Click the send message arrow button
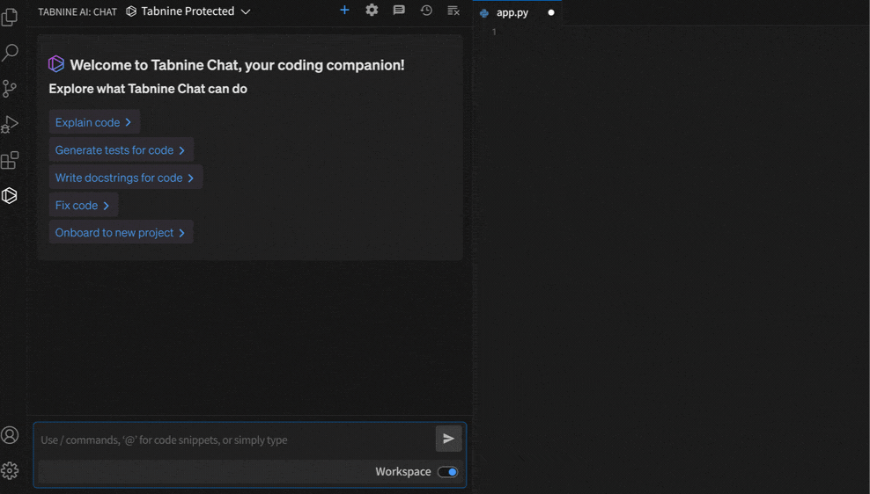The width and height of the screenshot is (870, 494). click(x=448, y=439)
